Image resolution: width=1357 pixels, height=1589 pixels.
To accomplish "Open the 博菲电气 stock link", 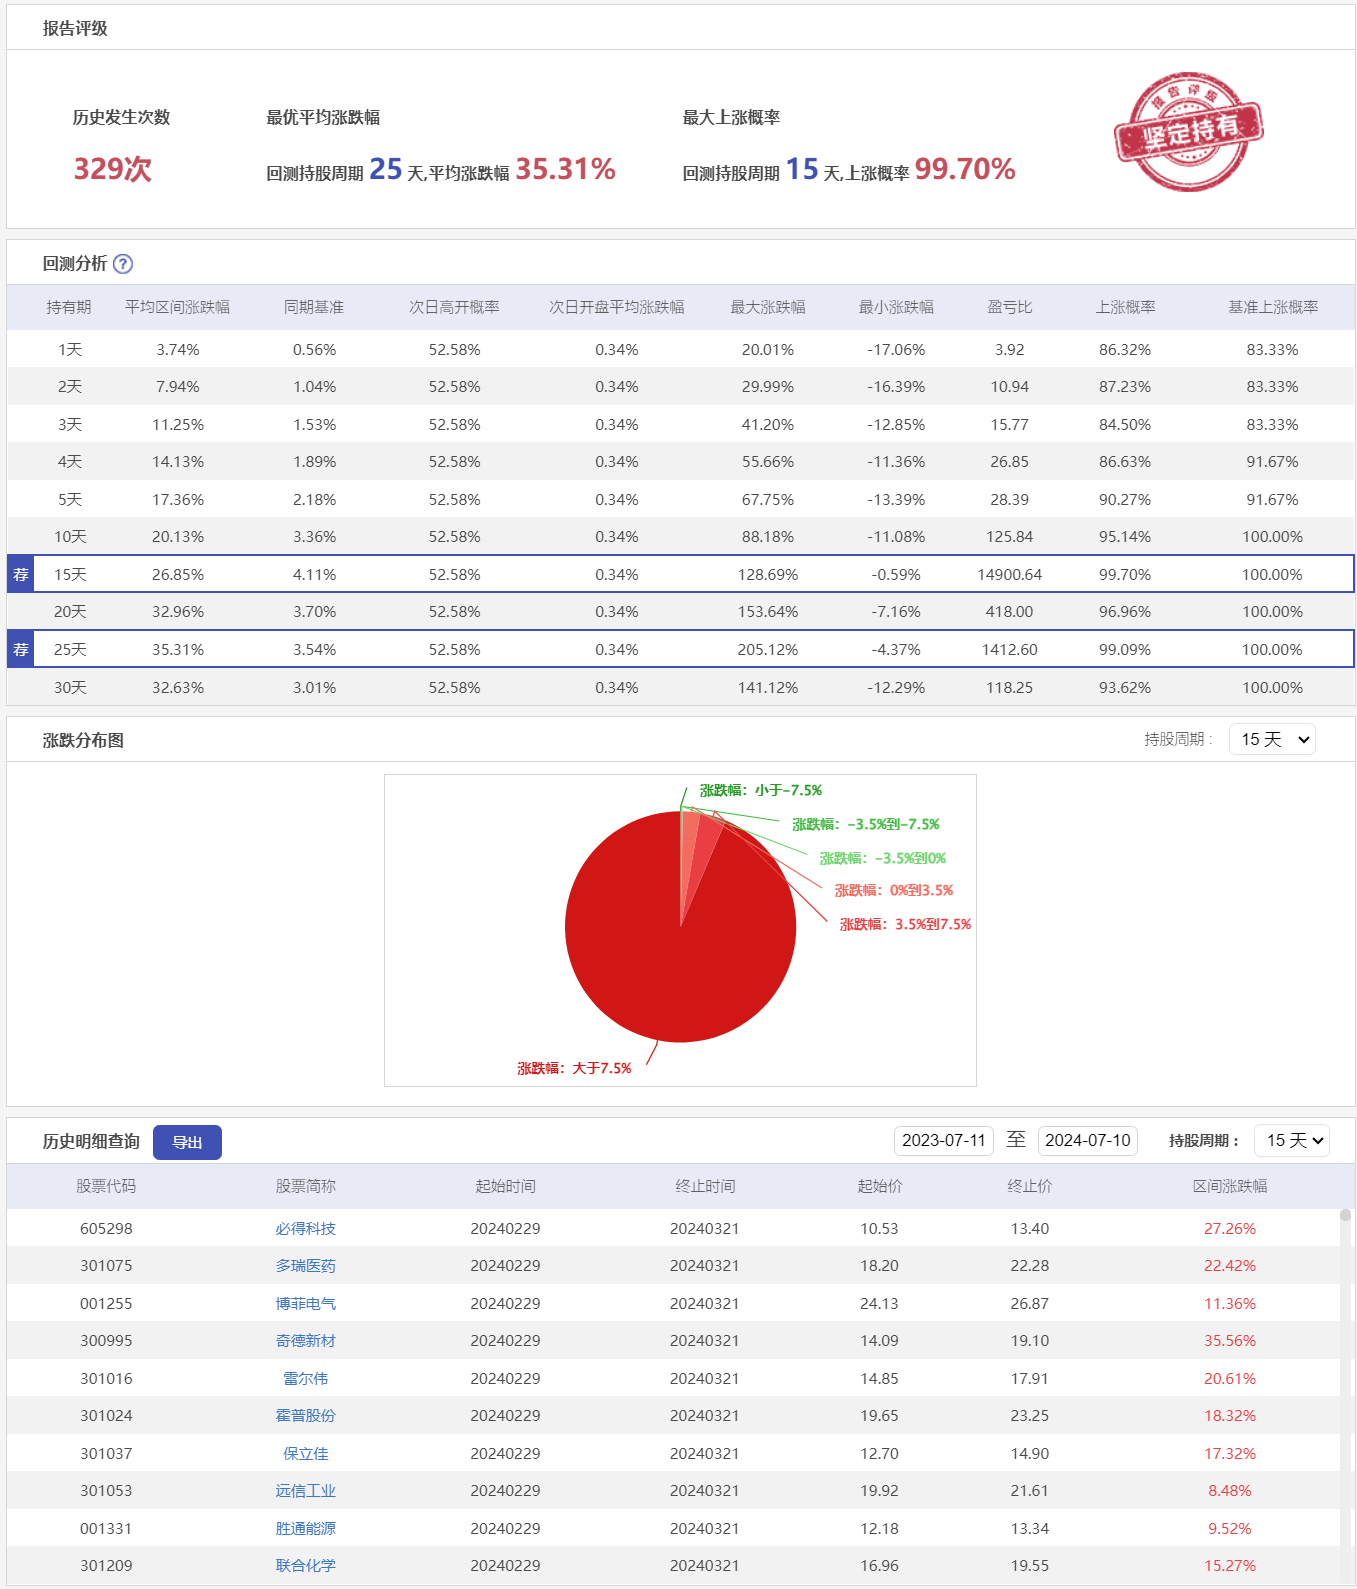I will pos(306,1304).
